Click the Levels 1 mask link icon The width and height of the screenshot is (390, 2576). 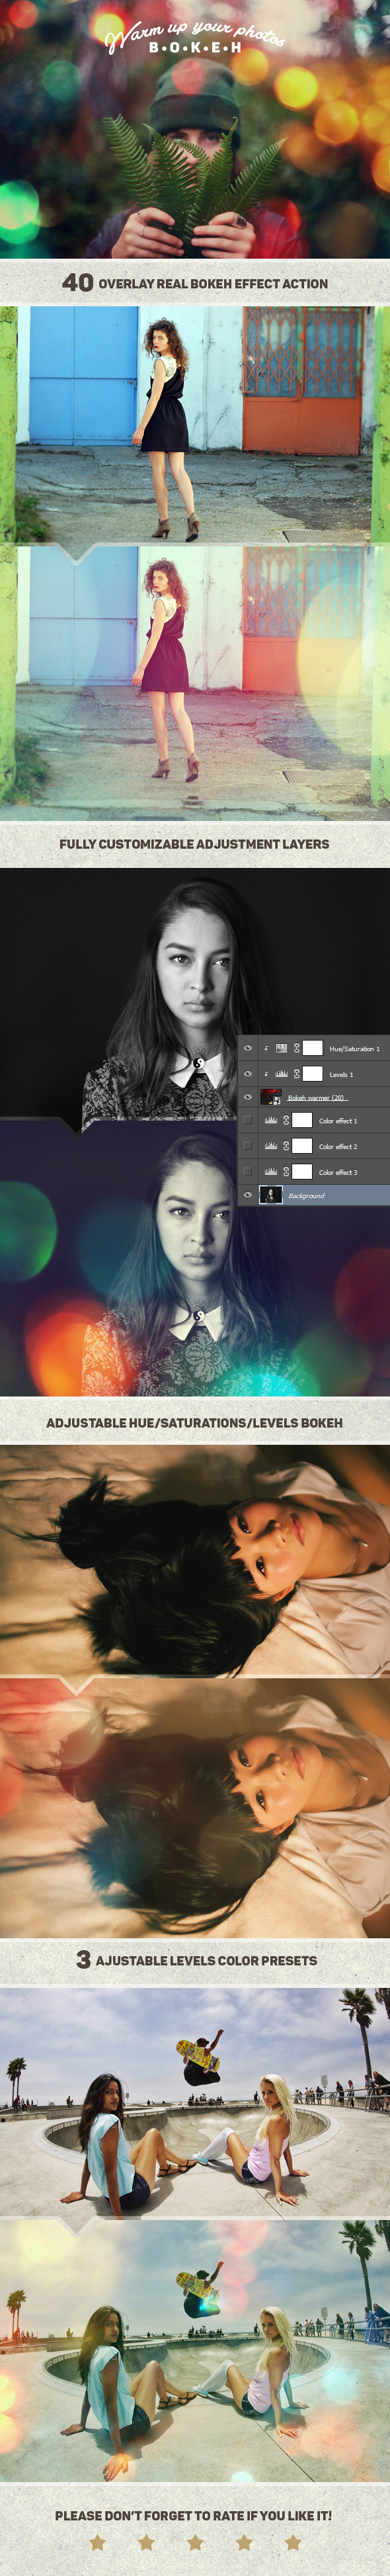point(296,1074)
